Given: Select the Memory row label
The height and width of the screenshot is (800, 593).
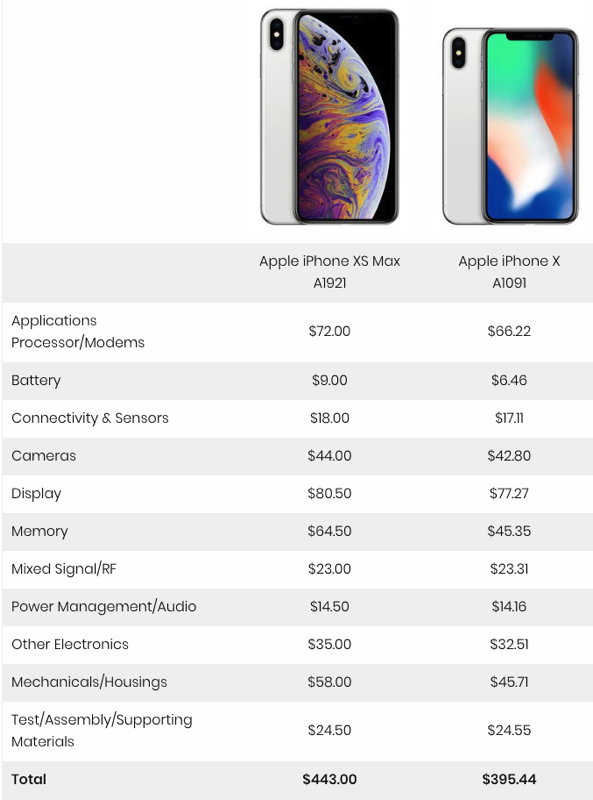Looking at the screenshot, I should tap(39, 531).
